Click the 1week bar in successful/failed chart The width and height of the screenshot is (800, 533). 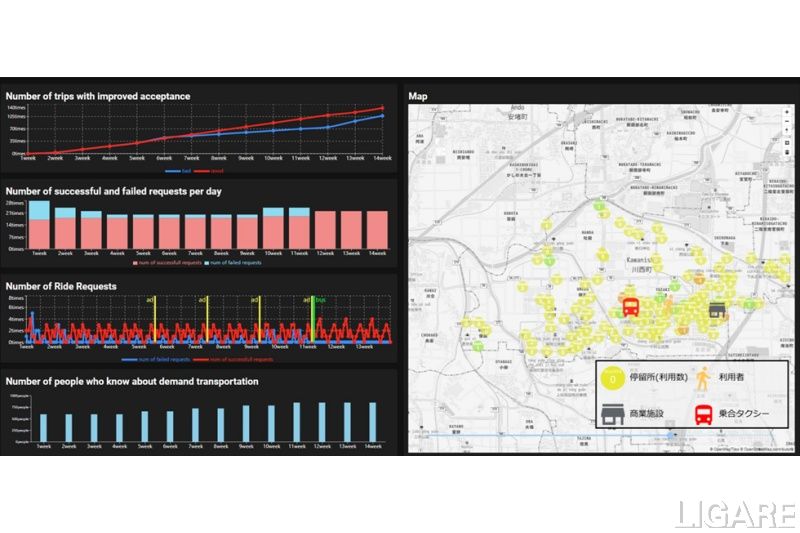point(40,225)
